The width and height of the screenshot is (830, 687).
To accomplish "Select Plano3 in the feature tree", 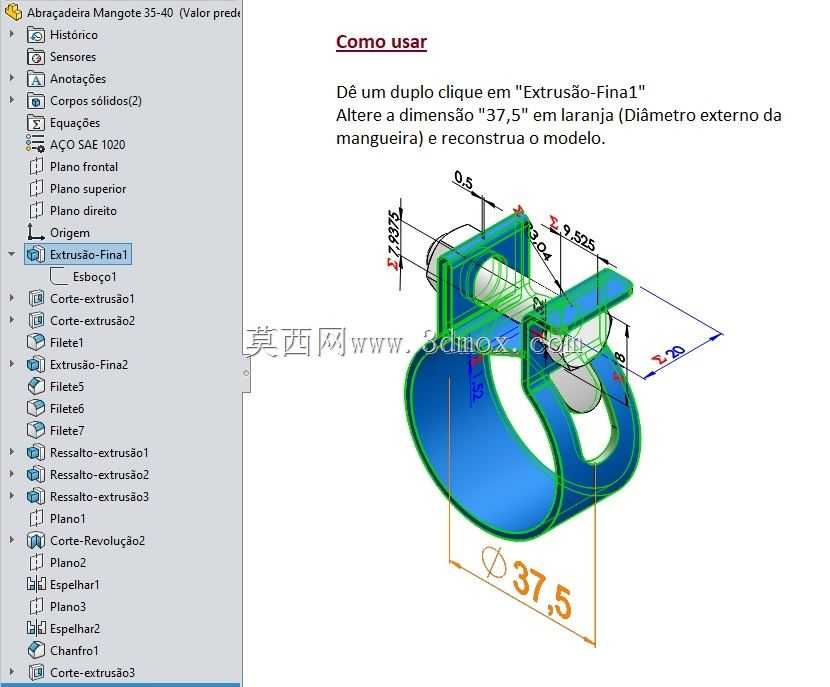I will tap(68, 607).
